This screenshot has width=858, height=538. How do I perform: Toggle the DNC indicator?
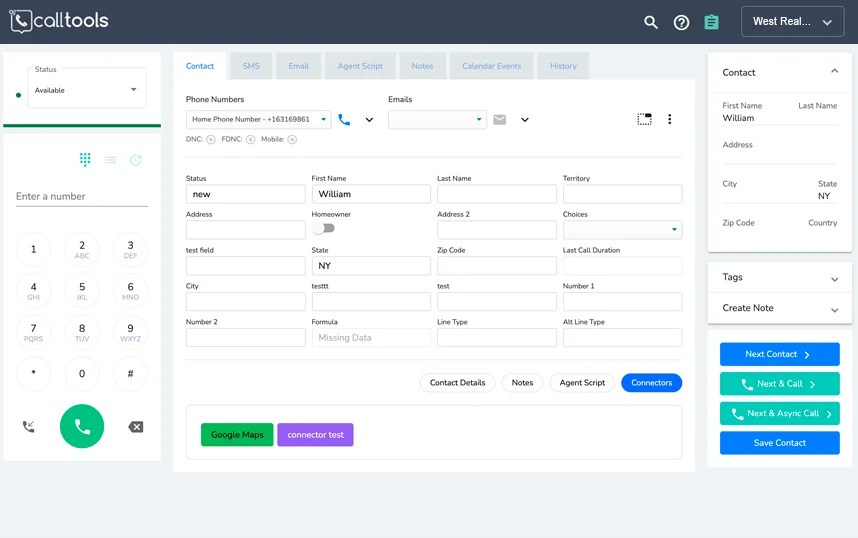tap(211, 140)
